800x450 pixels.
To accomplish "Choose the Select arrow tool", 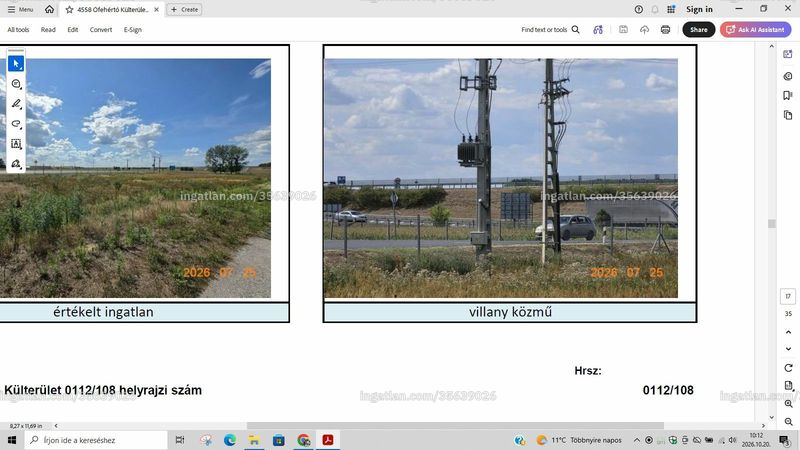I will pos(16,64).
